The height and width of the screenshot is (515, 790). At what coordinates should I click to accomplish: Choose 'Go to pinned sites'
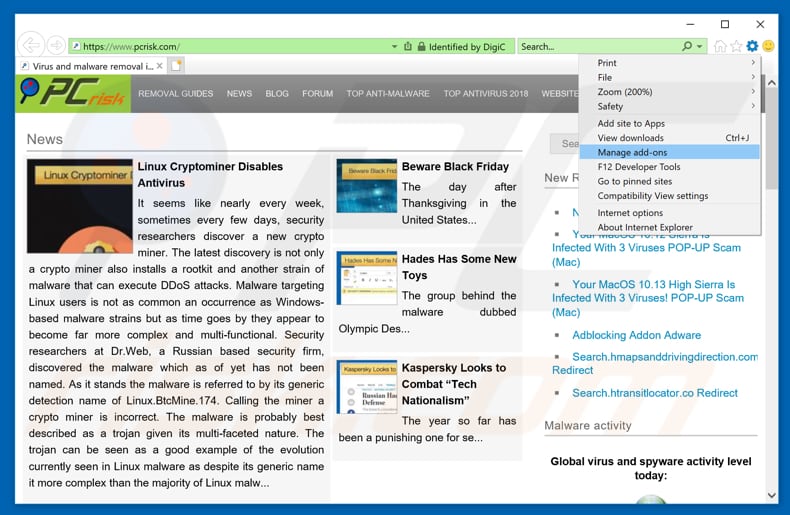(670, 181)
